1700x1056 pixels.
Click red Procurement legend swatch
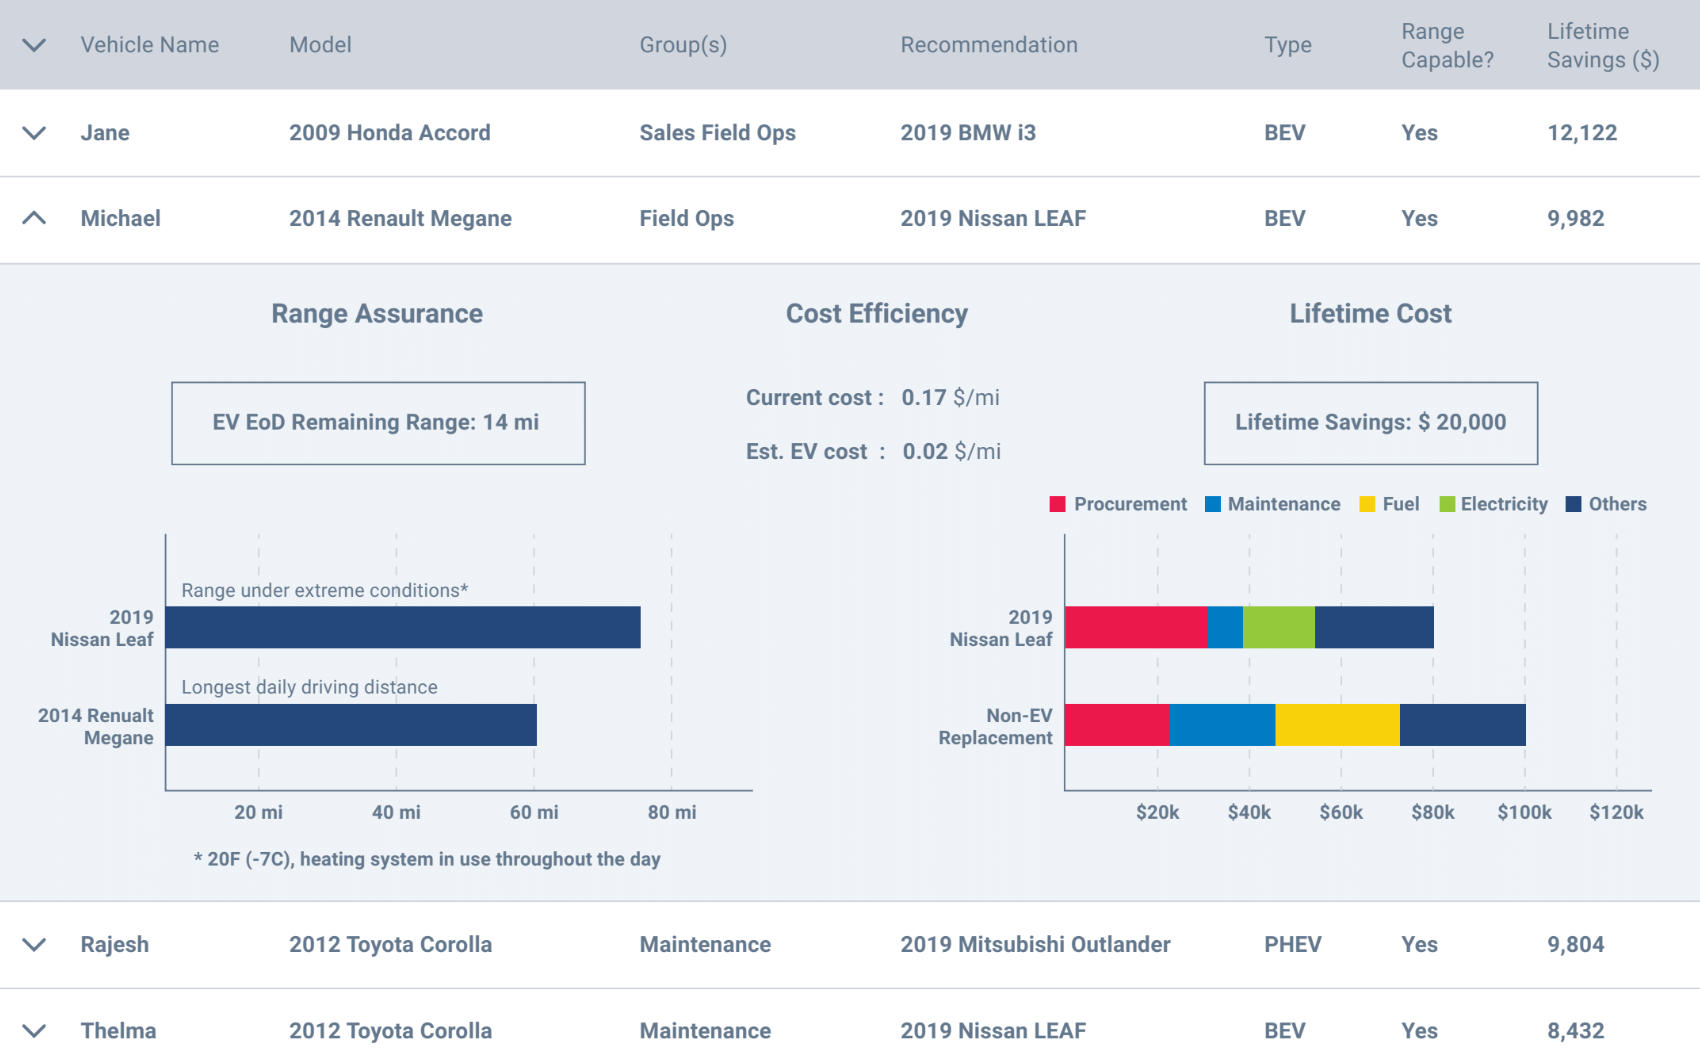click(1058, 504)
